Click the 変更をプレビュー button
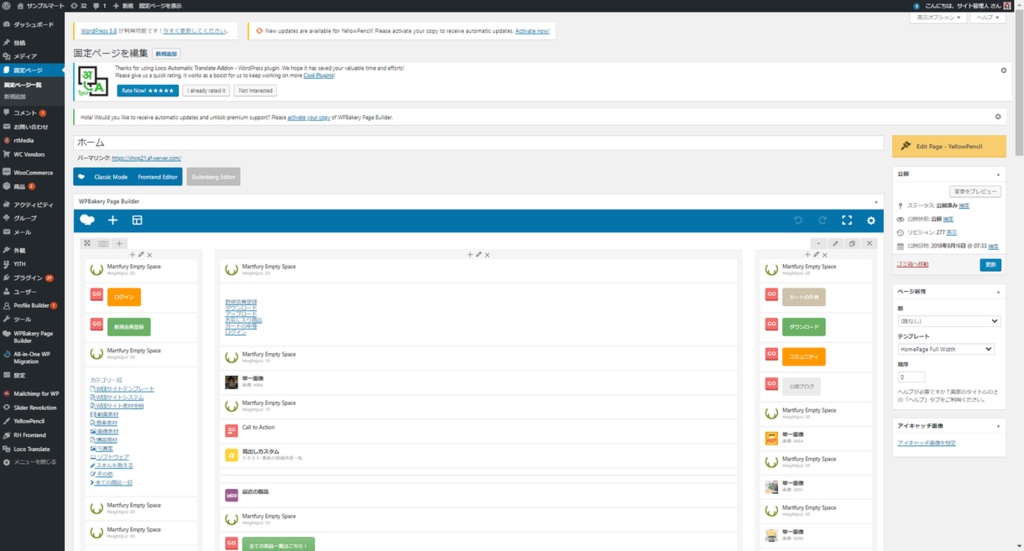 pyautogui.click(x=974, y=192)
